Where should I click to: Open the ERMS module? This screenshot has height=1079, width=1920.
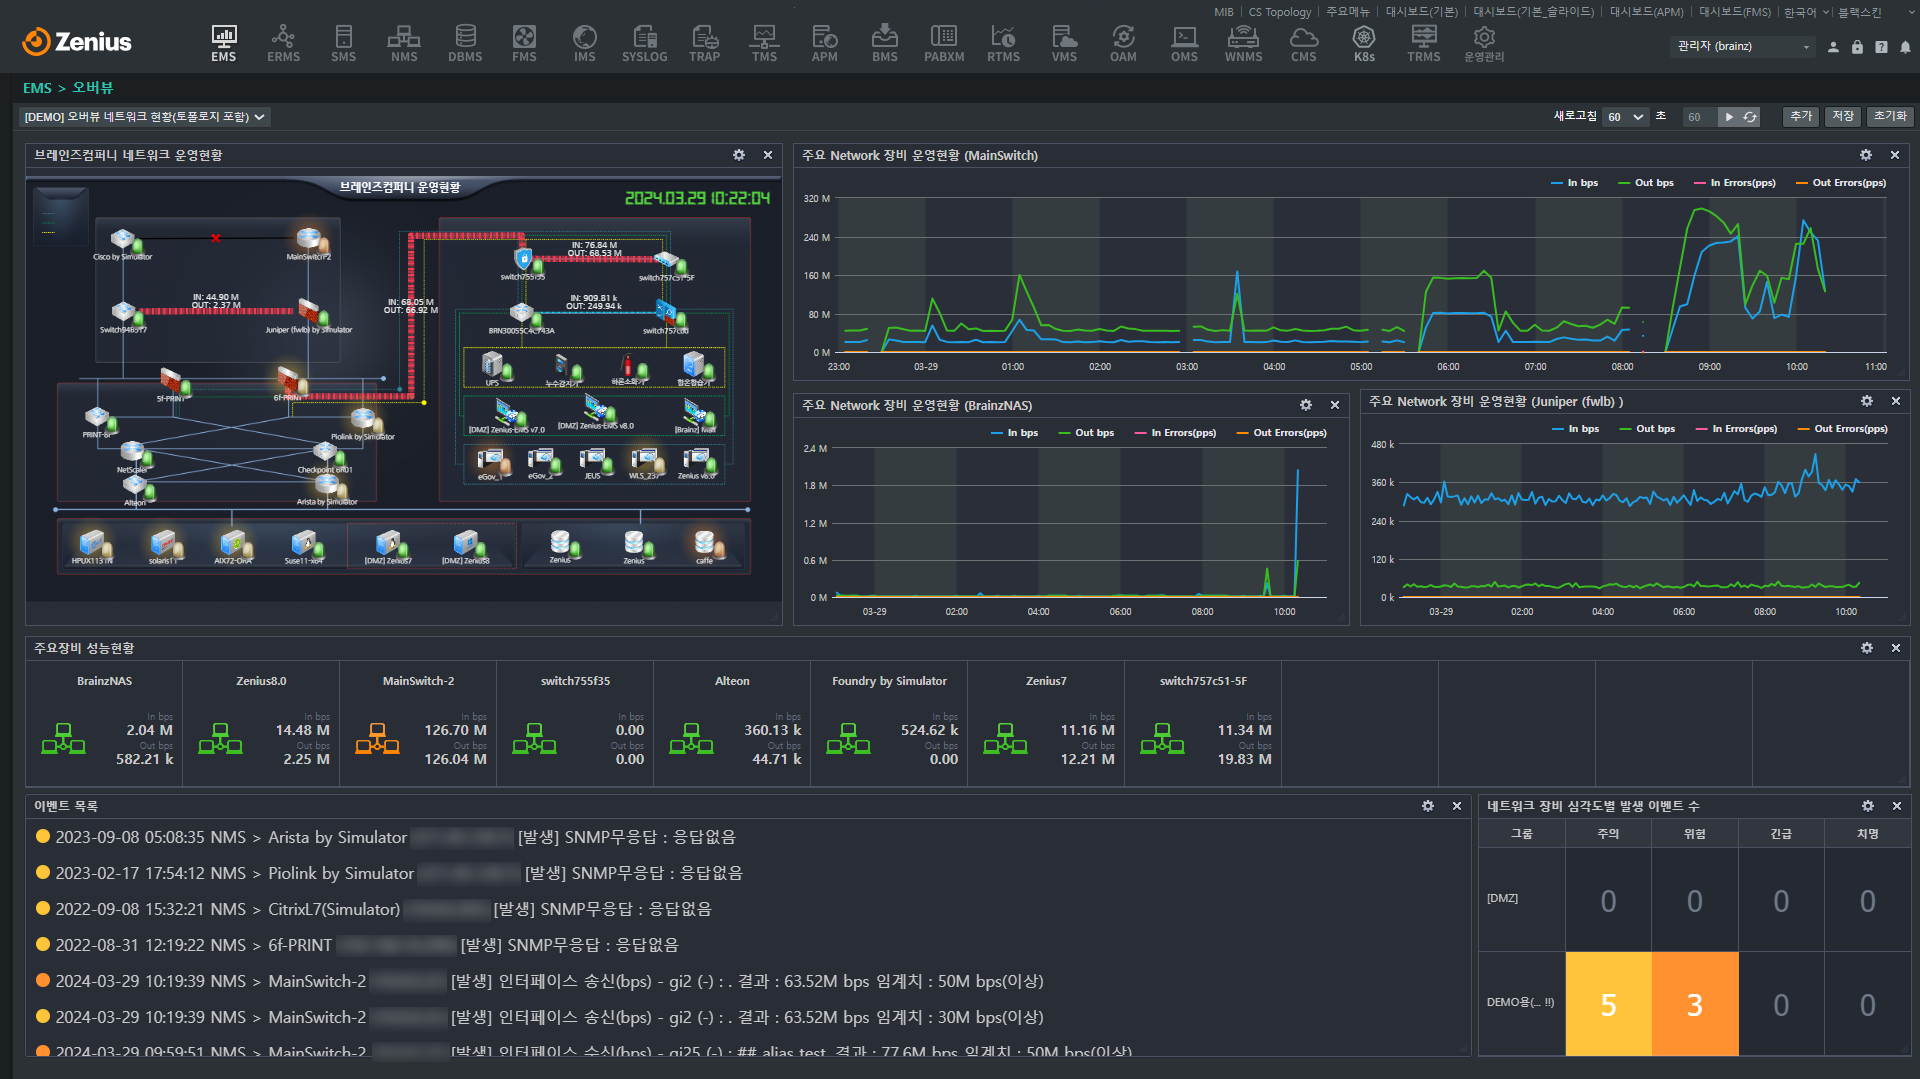coord(283,43)
